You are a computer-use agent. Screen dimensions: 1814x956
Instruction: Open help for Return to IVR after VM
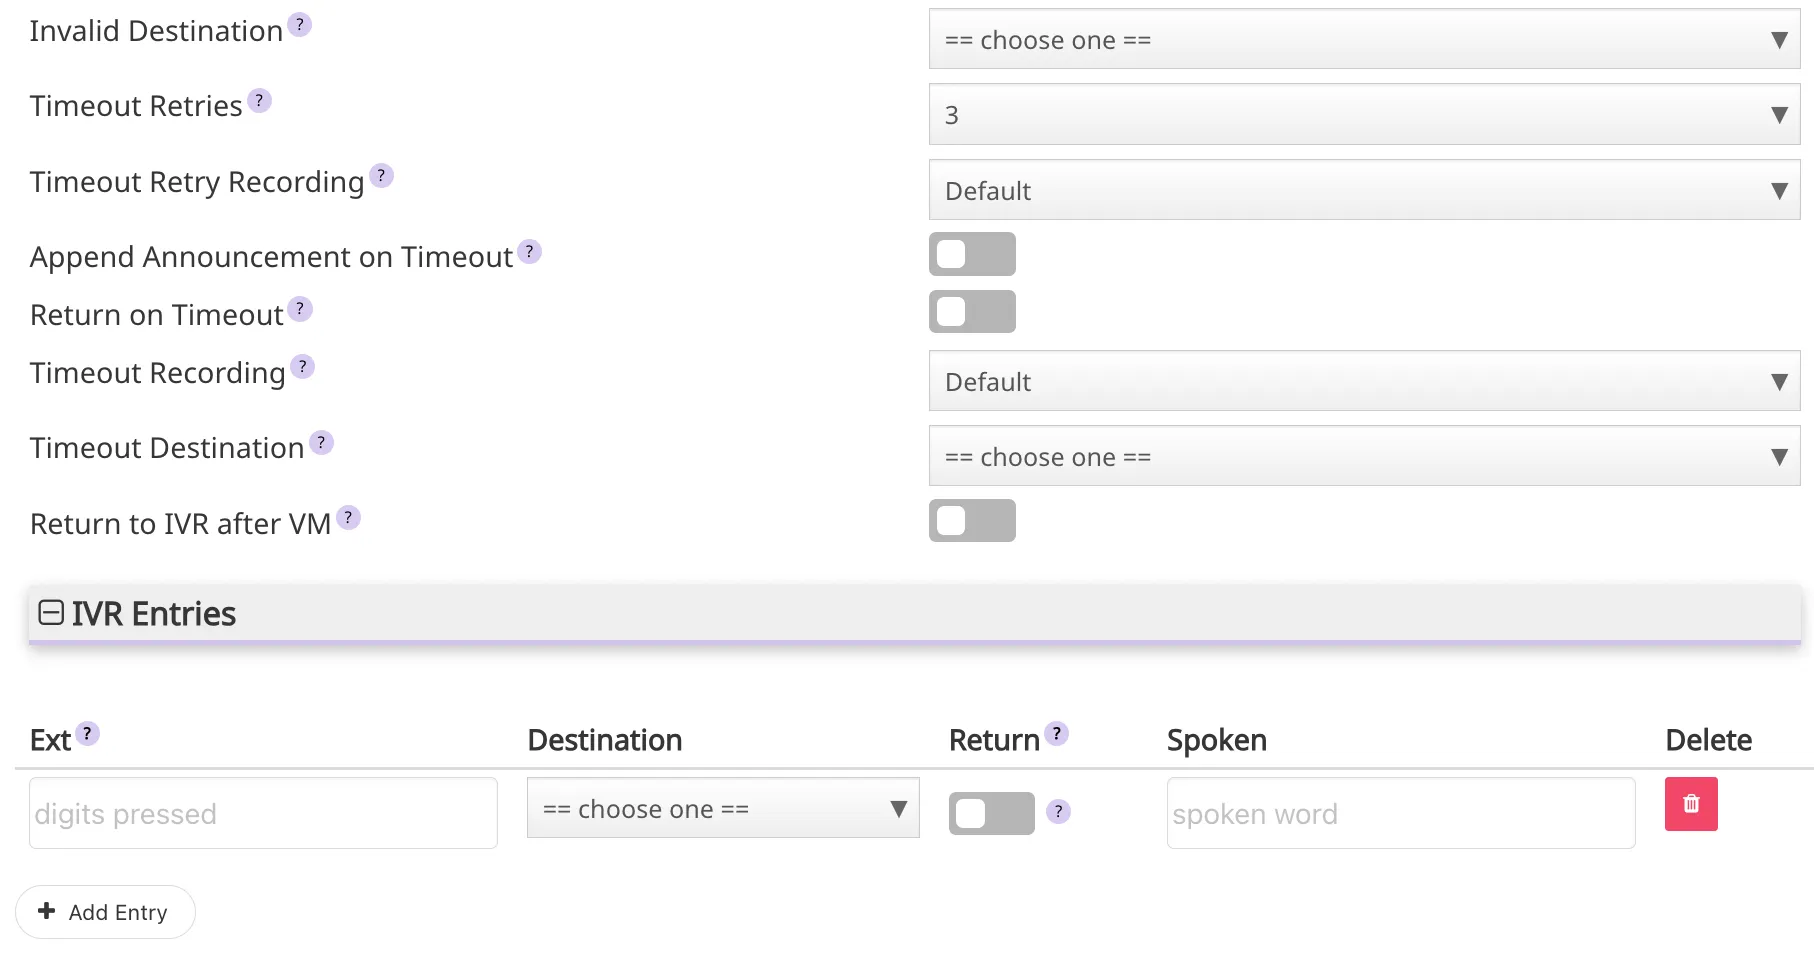pos(348,517)
